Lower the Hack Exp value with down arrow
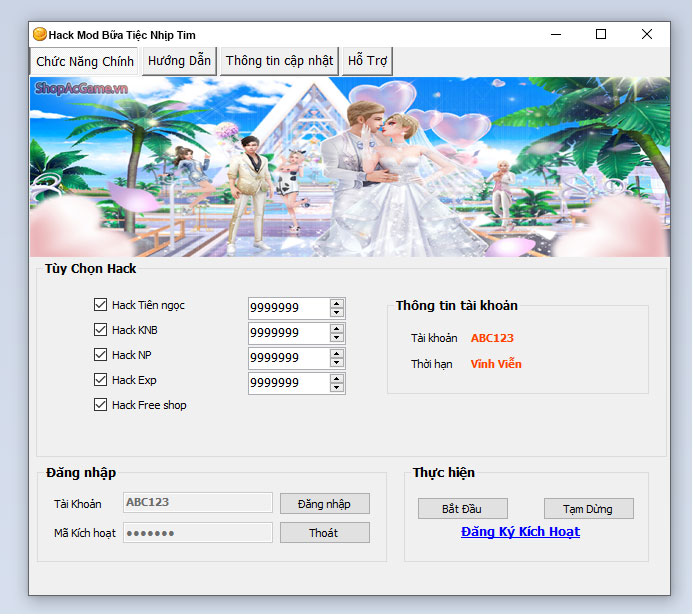The image size is (693, 616). pos(337,388)
